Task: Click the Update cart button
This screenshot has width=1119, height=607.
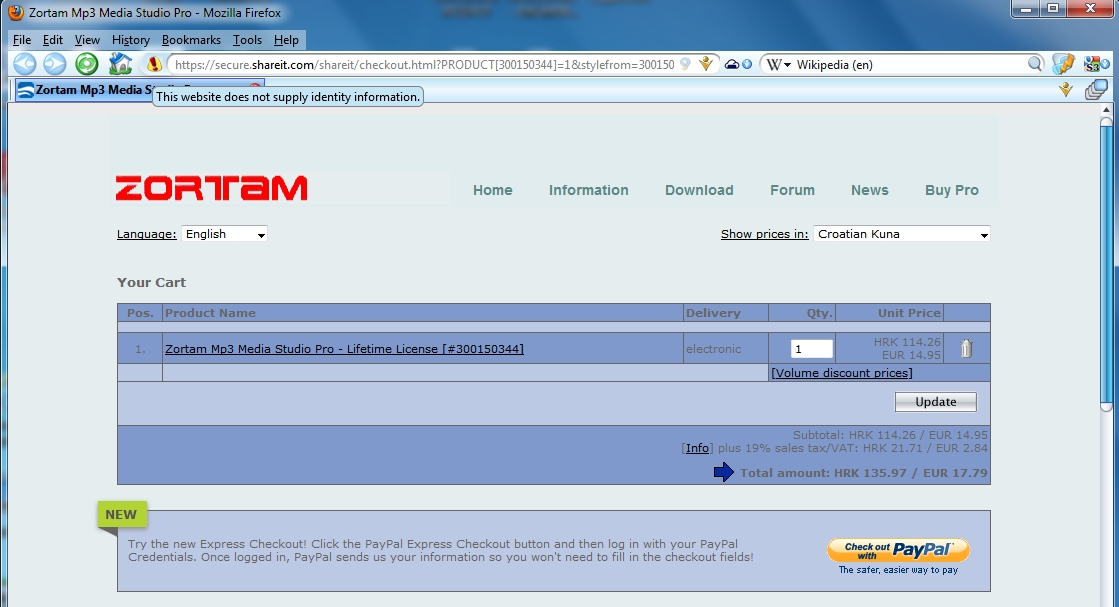Action: [936, 402]
